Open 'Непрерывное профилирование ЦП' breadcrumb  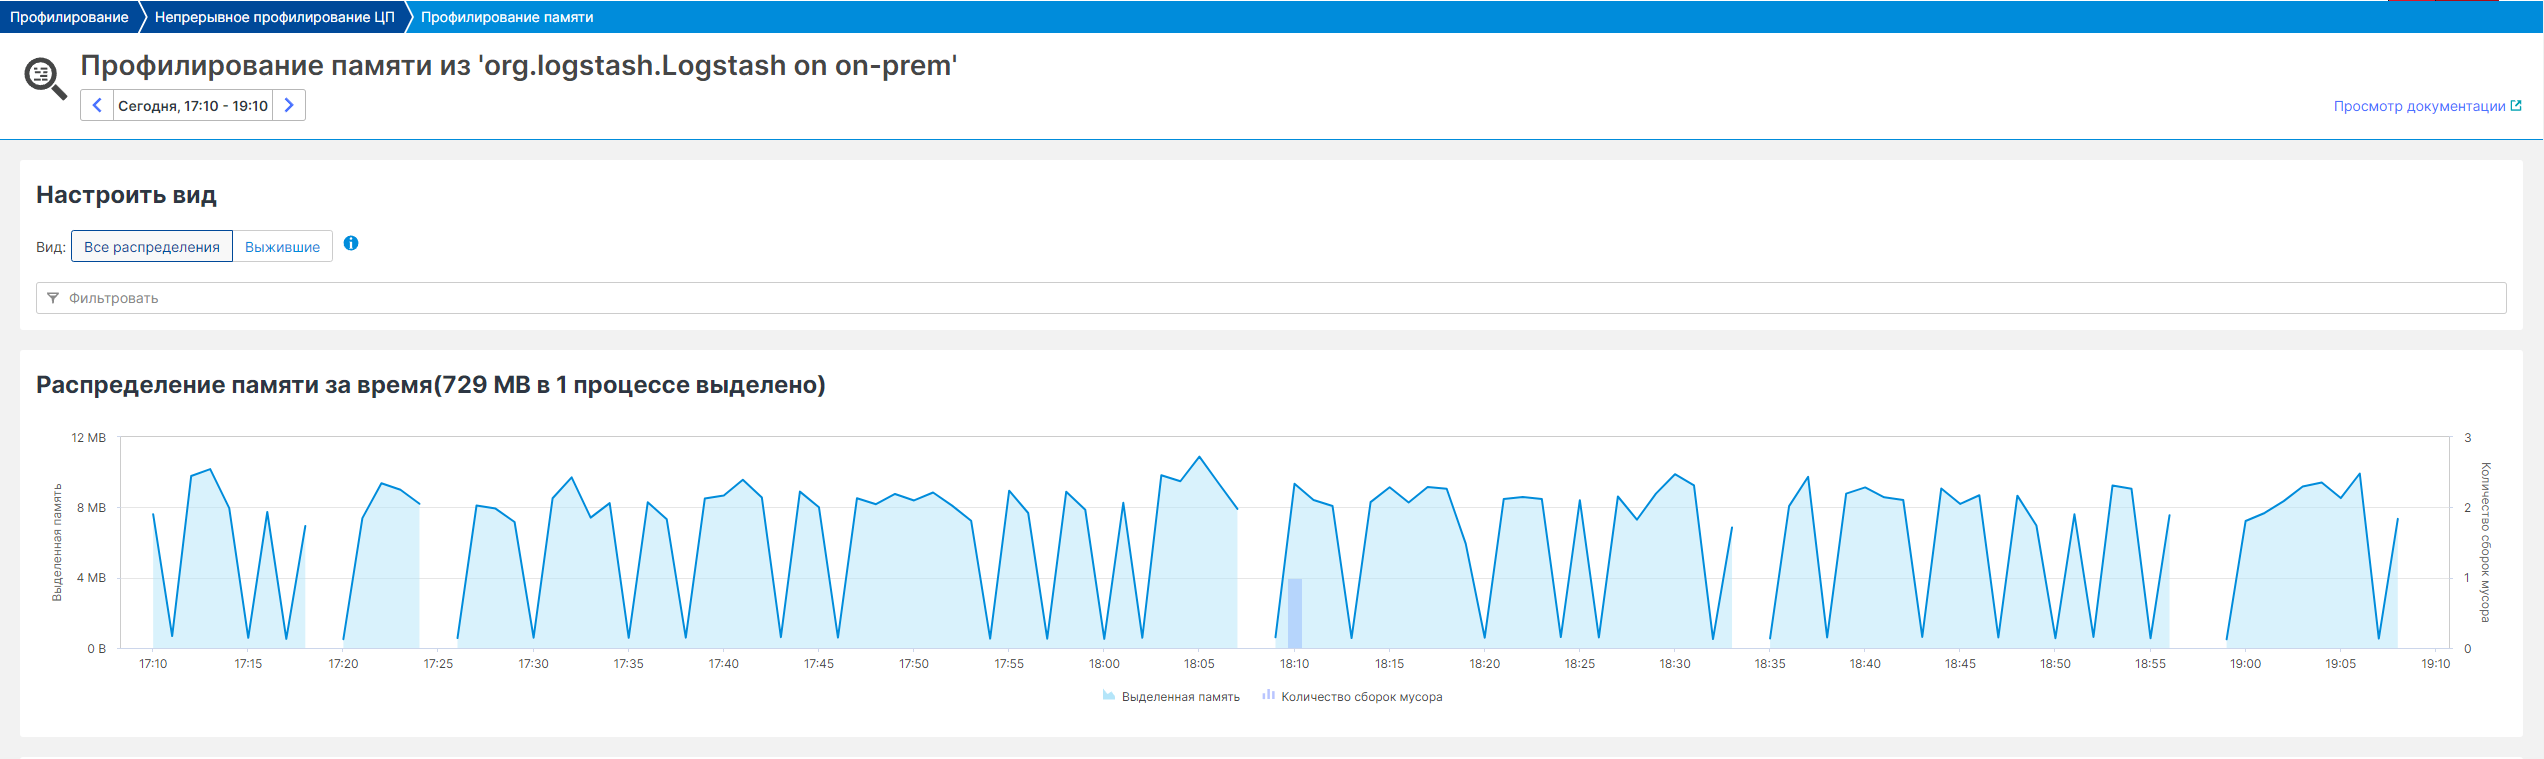click(274, 17)
